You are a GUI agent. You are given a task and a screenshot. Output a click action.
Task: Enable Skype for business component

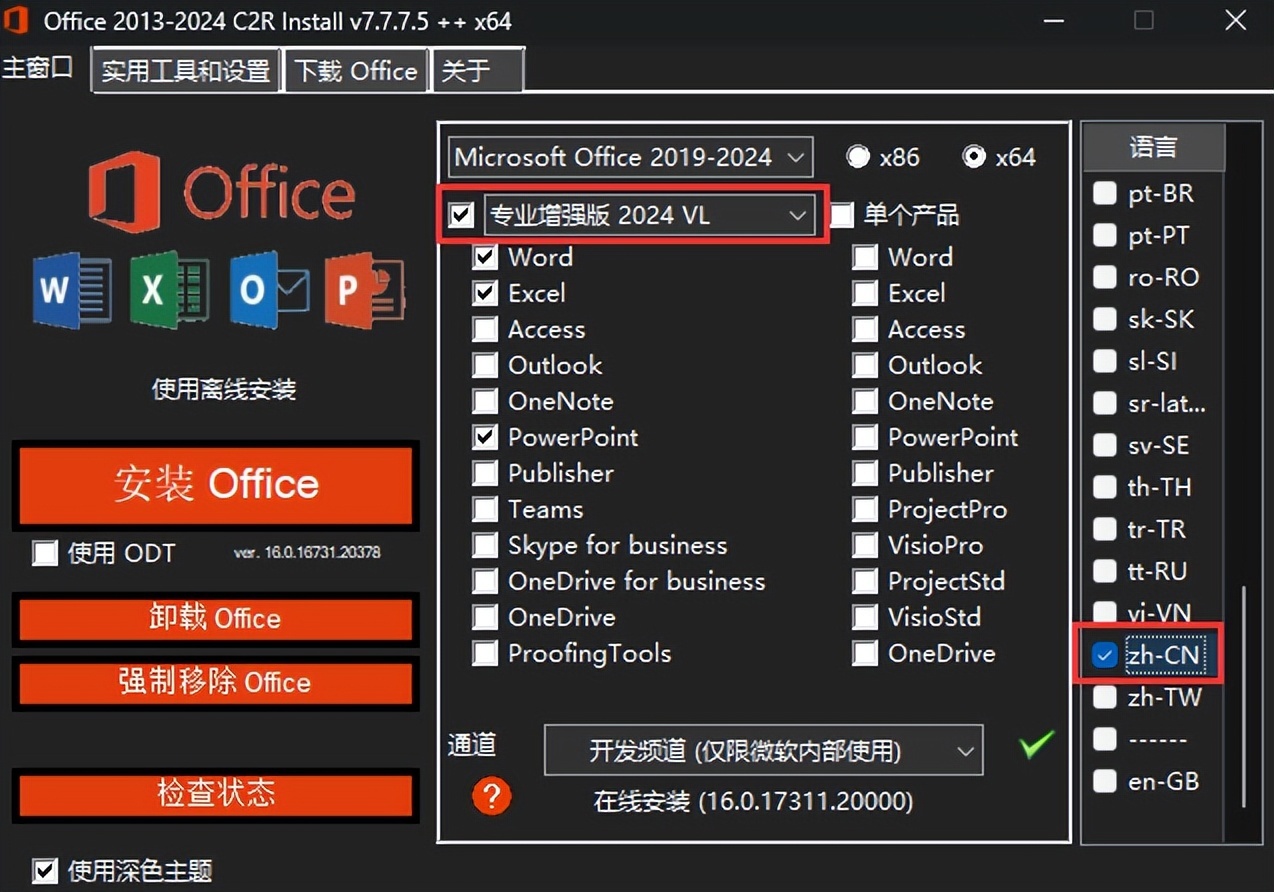(485, 545)
